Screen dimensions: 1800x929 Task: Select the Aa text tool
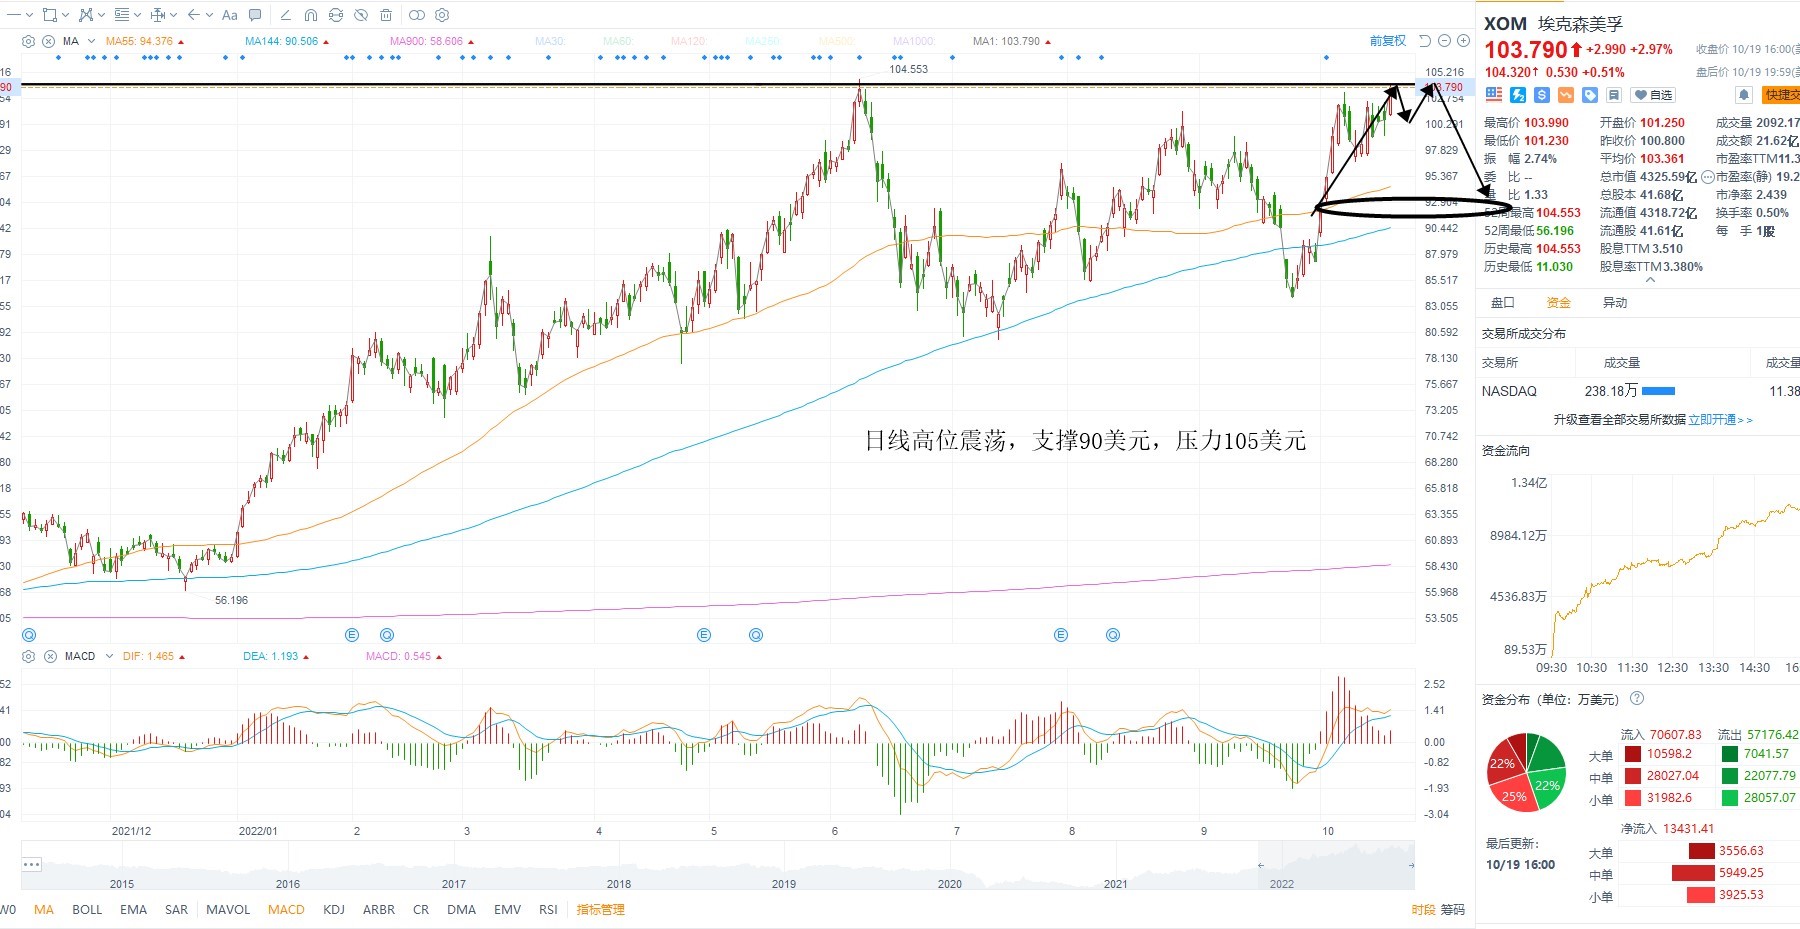coord(230,15)
